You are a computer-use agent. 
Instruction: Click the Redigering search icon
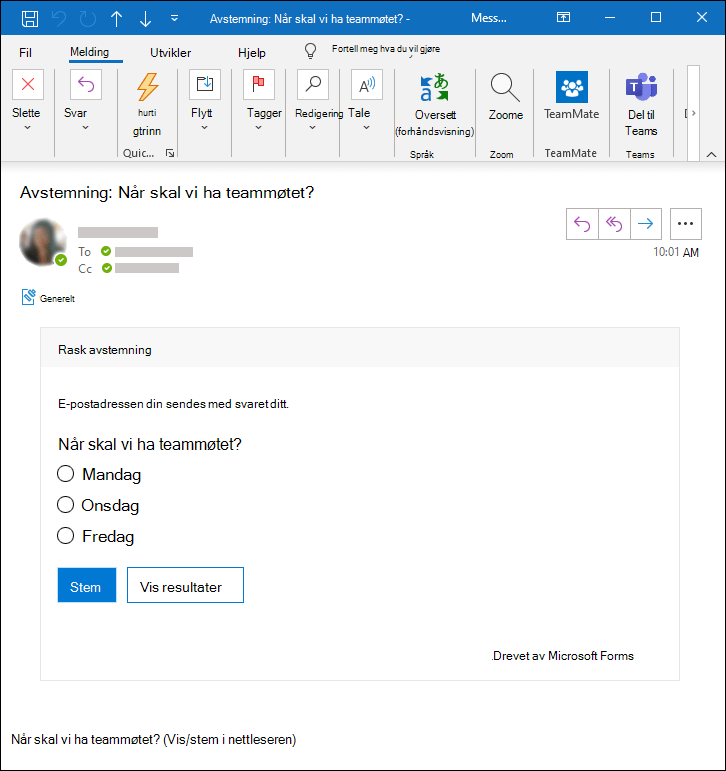[x=313, y=84]
